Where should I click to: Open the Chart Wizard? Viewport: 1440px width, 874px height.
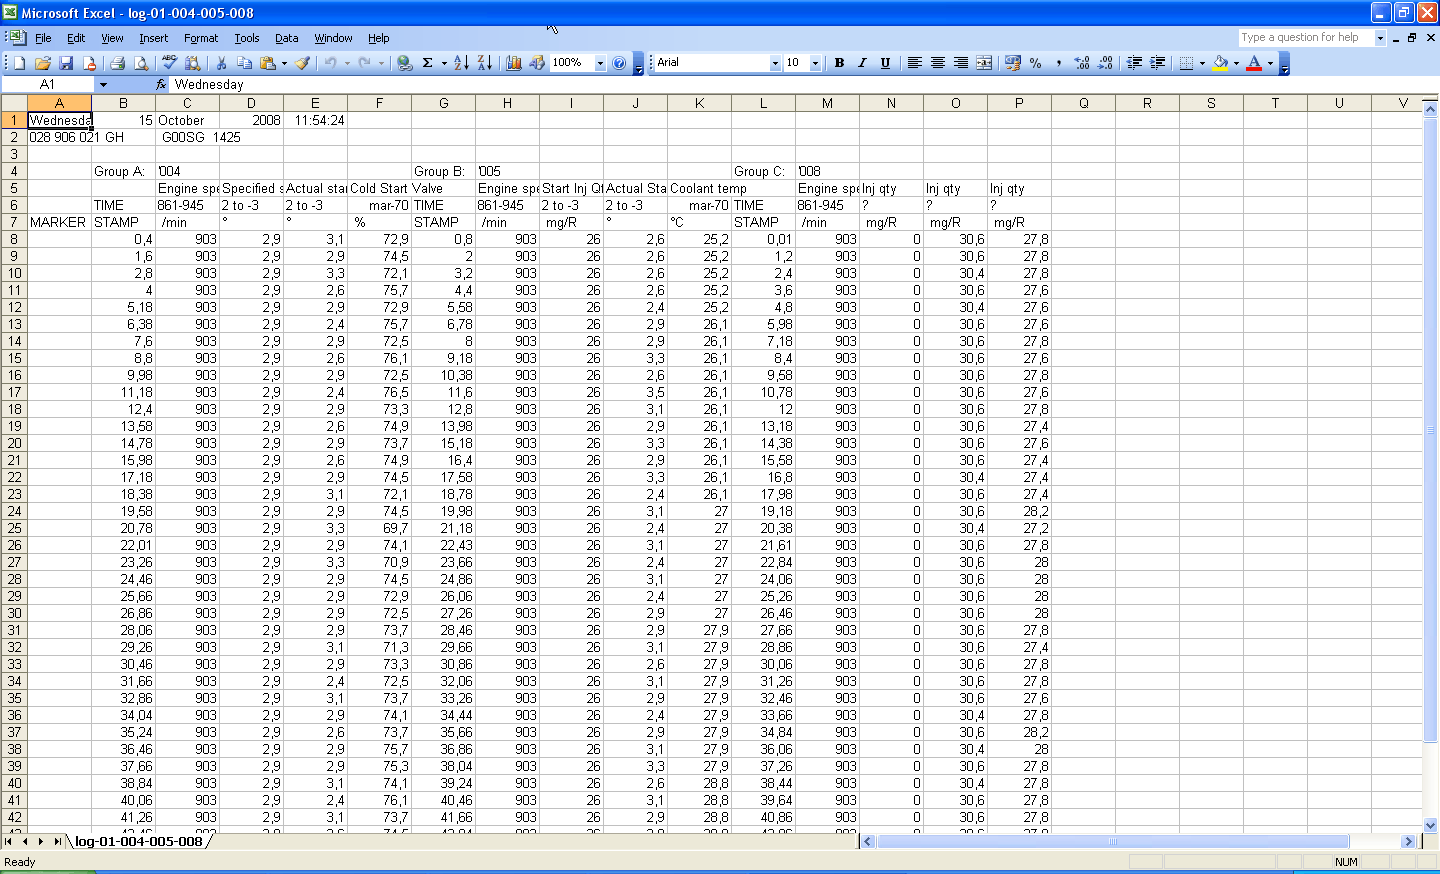coord(514,63)
